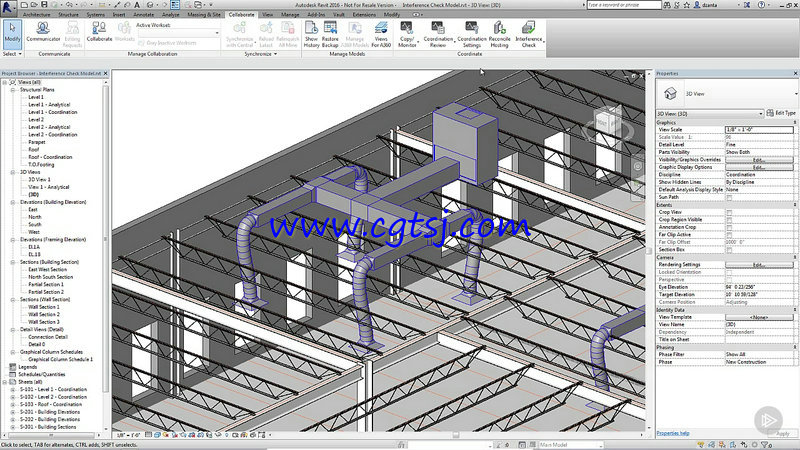This screenshot has width=800, height=450.
Task: Click the Text tool icon in quick access toolbar
Action: [x=137, y=5]
